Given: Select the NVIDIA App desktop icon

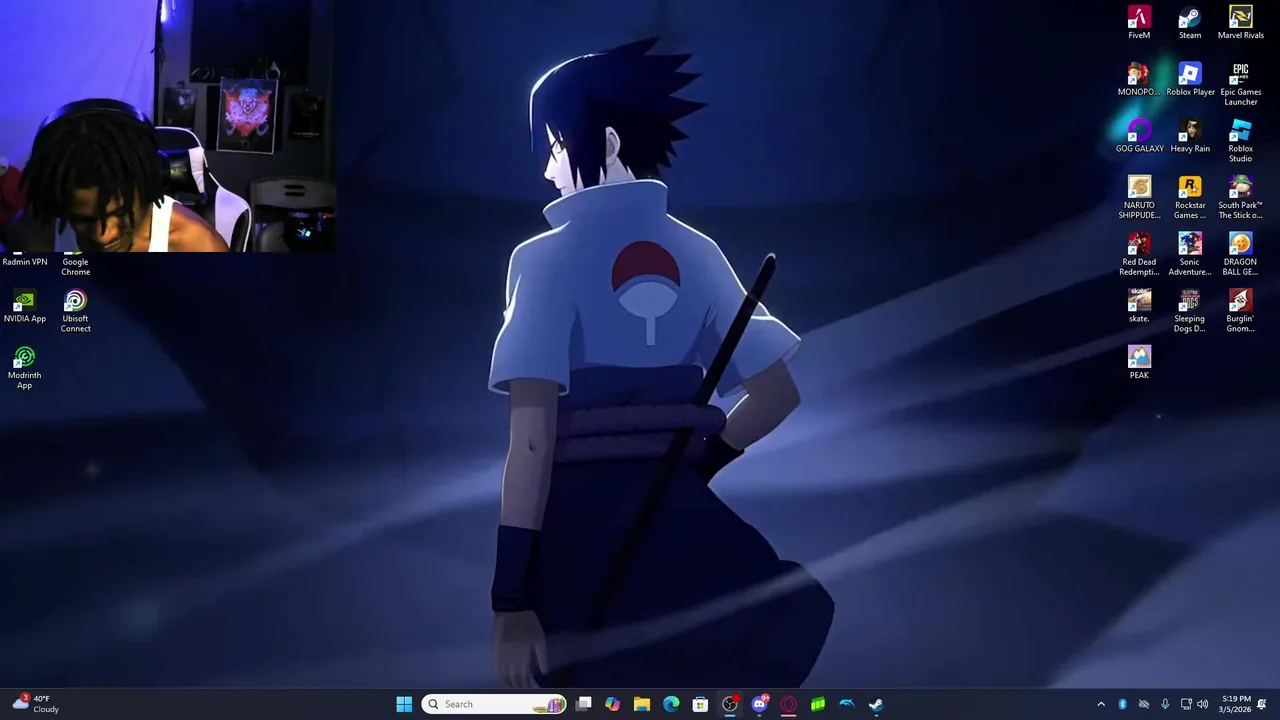Looking at the screenshot, I should coord(25,306).
